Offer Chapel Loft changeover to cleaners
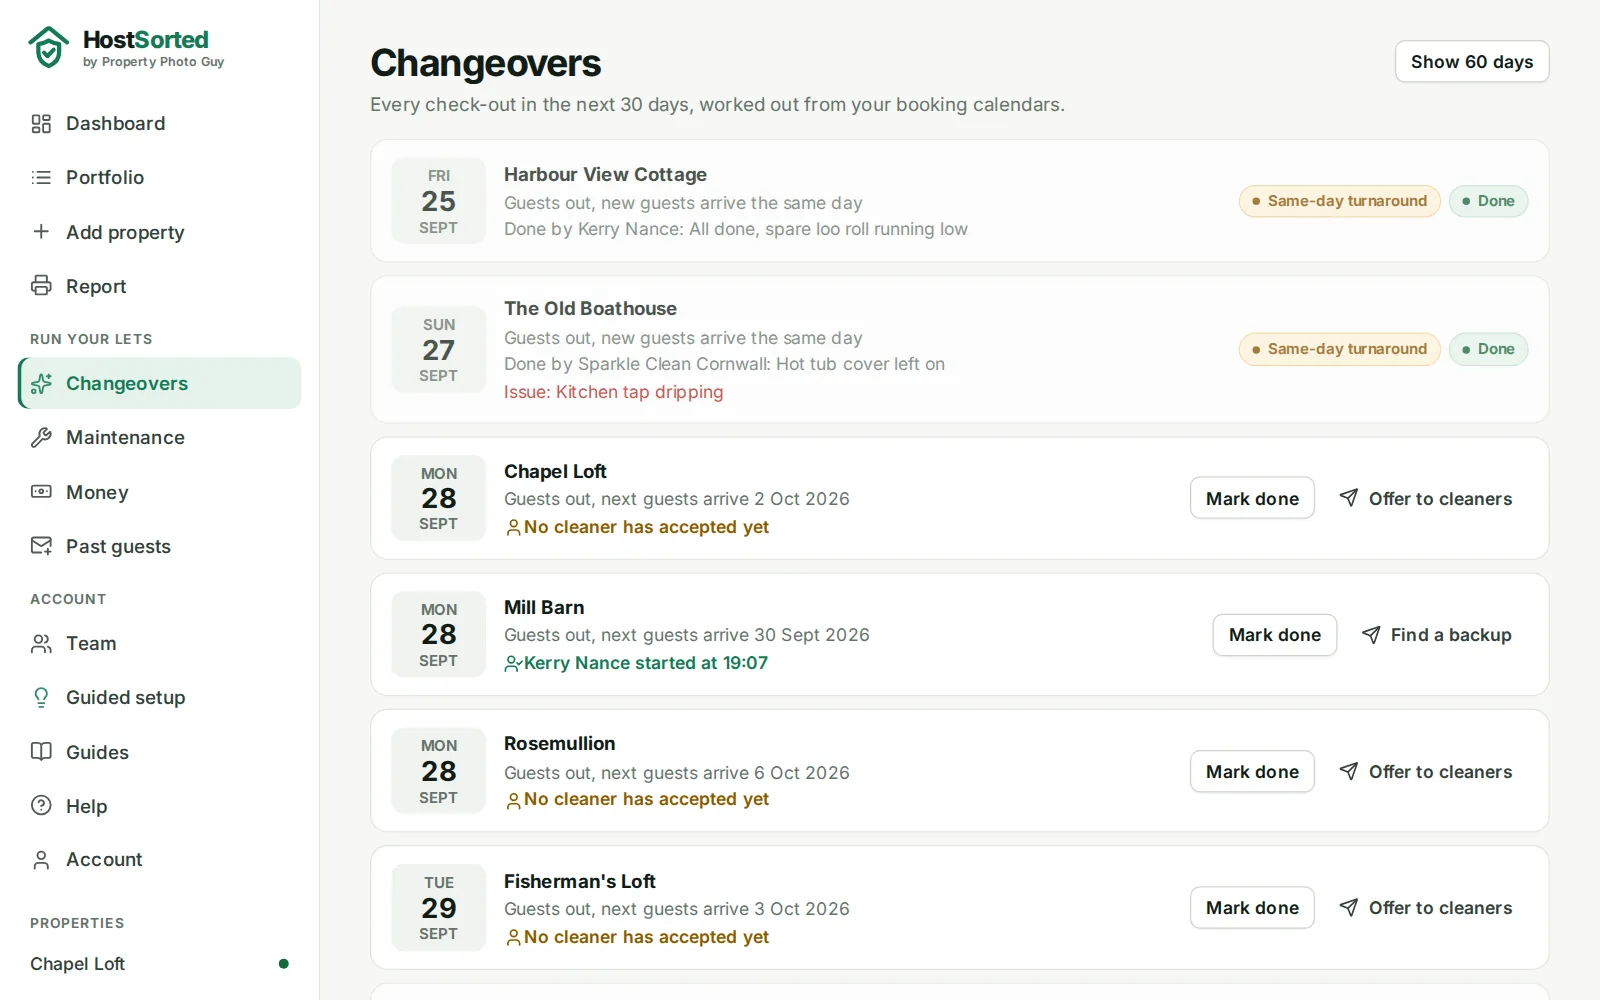Viewport: 1600px width, 1000px height. (1426, 498)
